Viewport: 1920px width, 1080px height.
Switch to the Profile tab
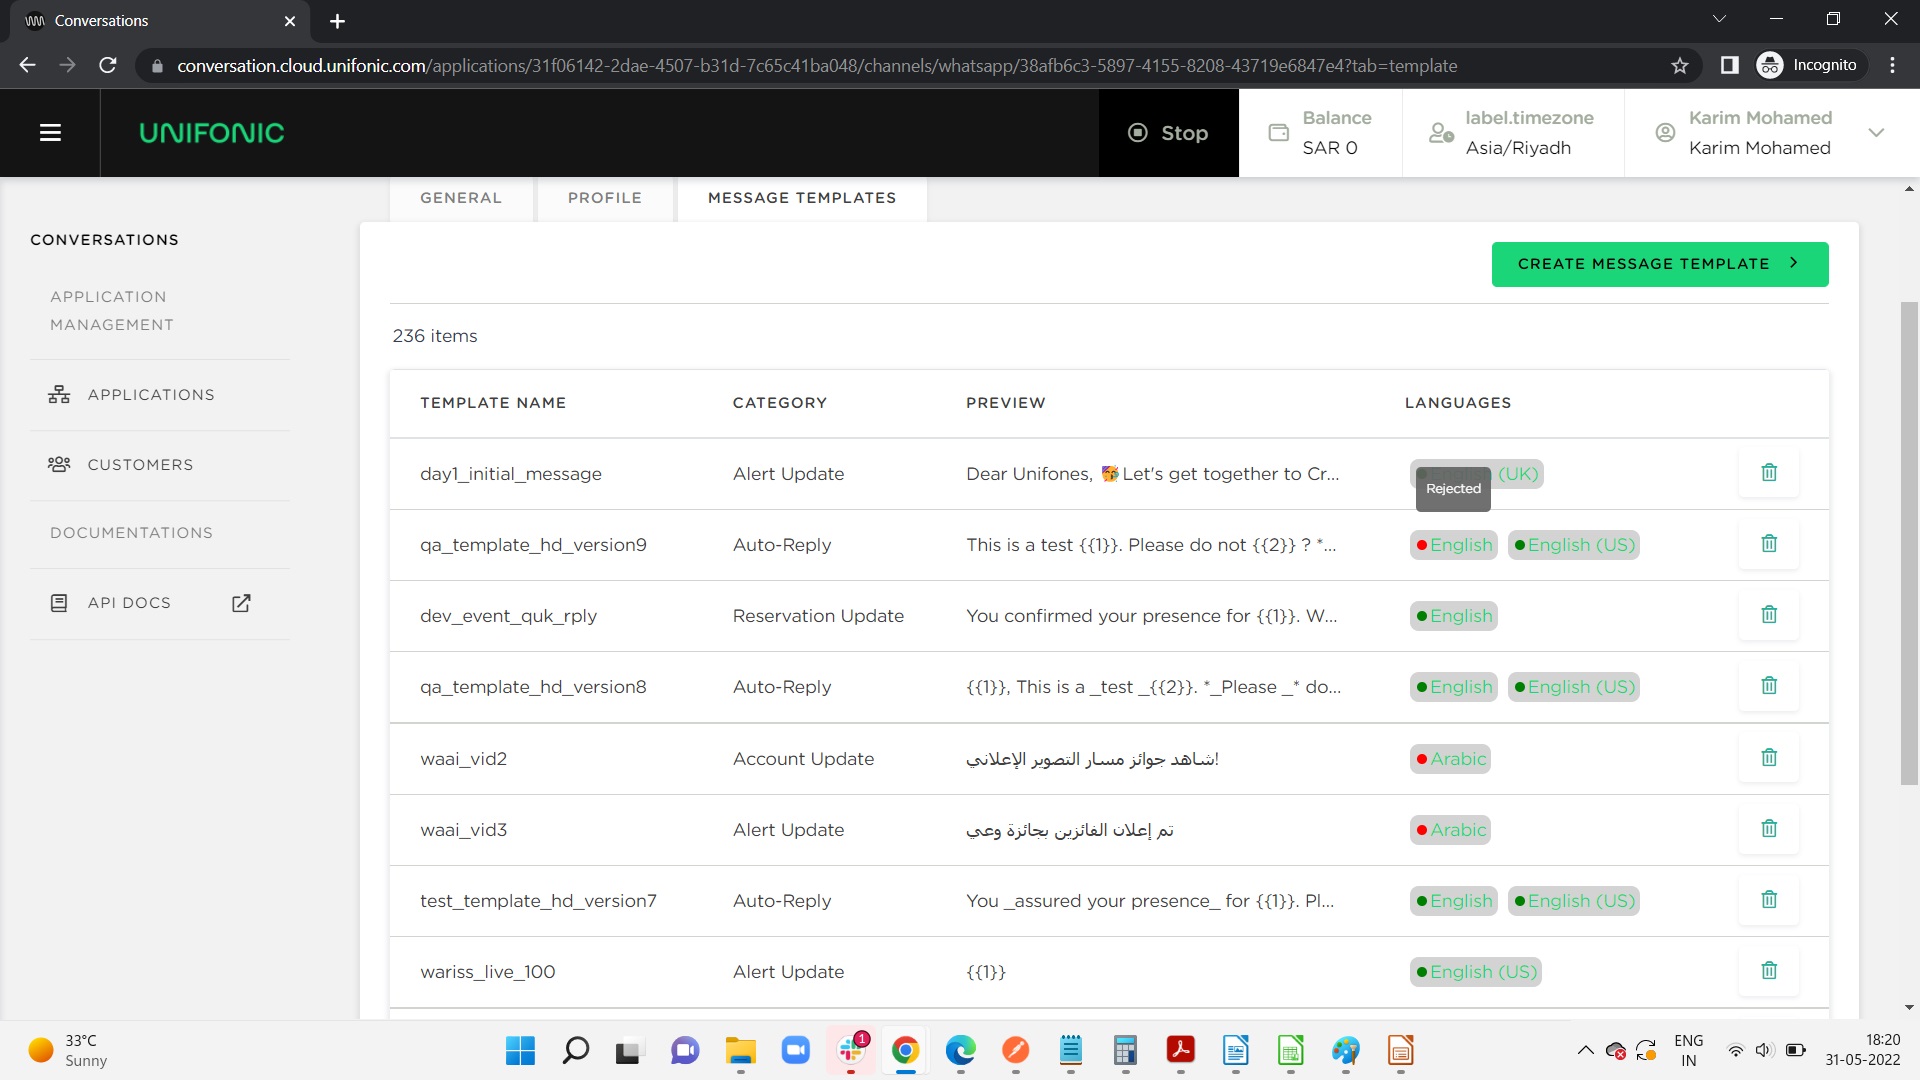coord(604,198)
